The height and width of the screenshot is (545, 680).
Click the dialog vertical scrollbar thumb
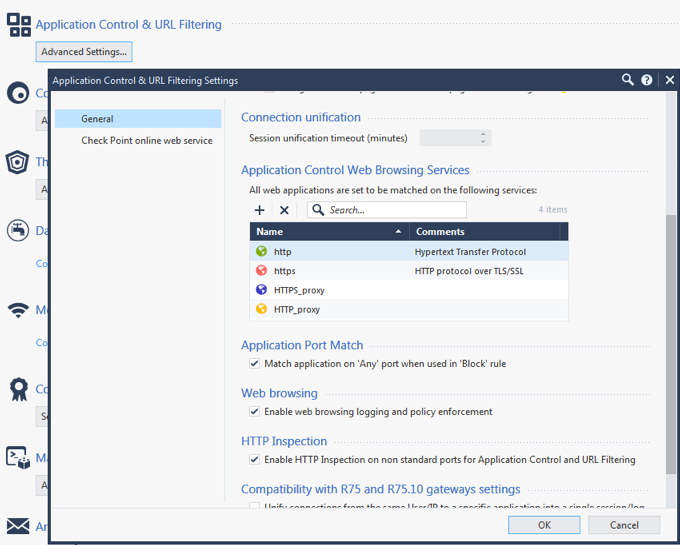click(671, 345)
